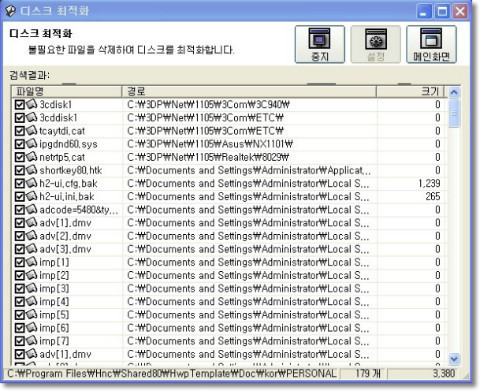
Task: Click size value 1,239
Action: pos(429,184)
